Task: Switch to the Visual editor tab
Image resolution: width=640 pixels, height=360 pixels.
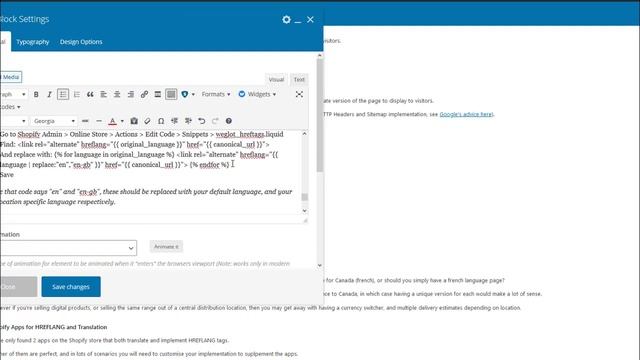Action: pyautogui.click(x=276, y=80)
